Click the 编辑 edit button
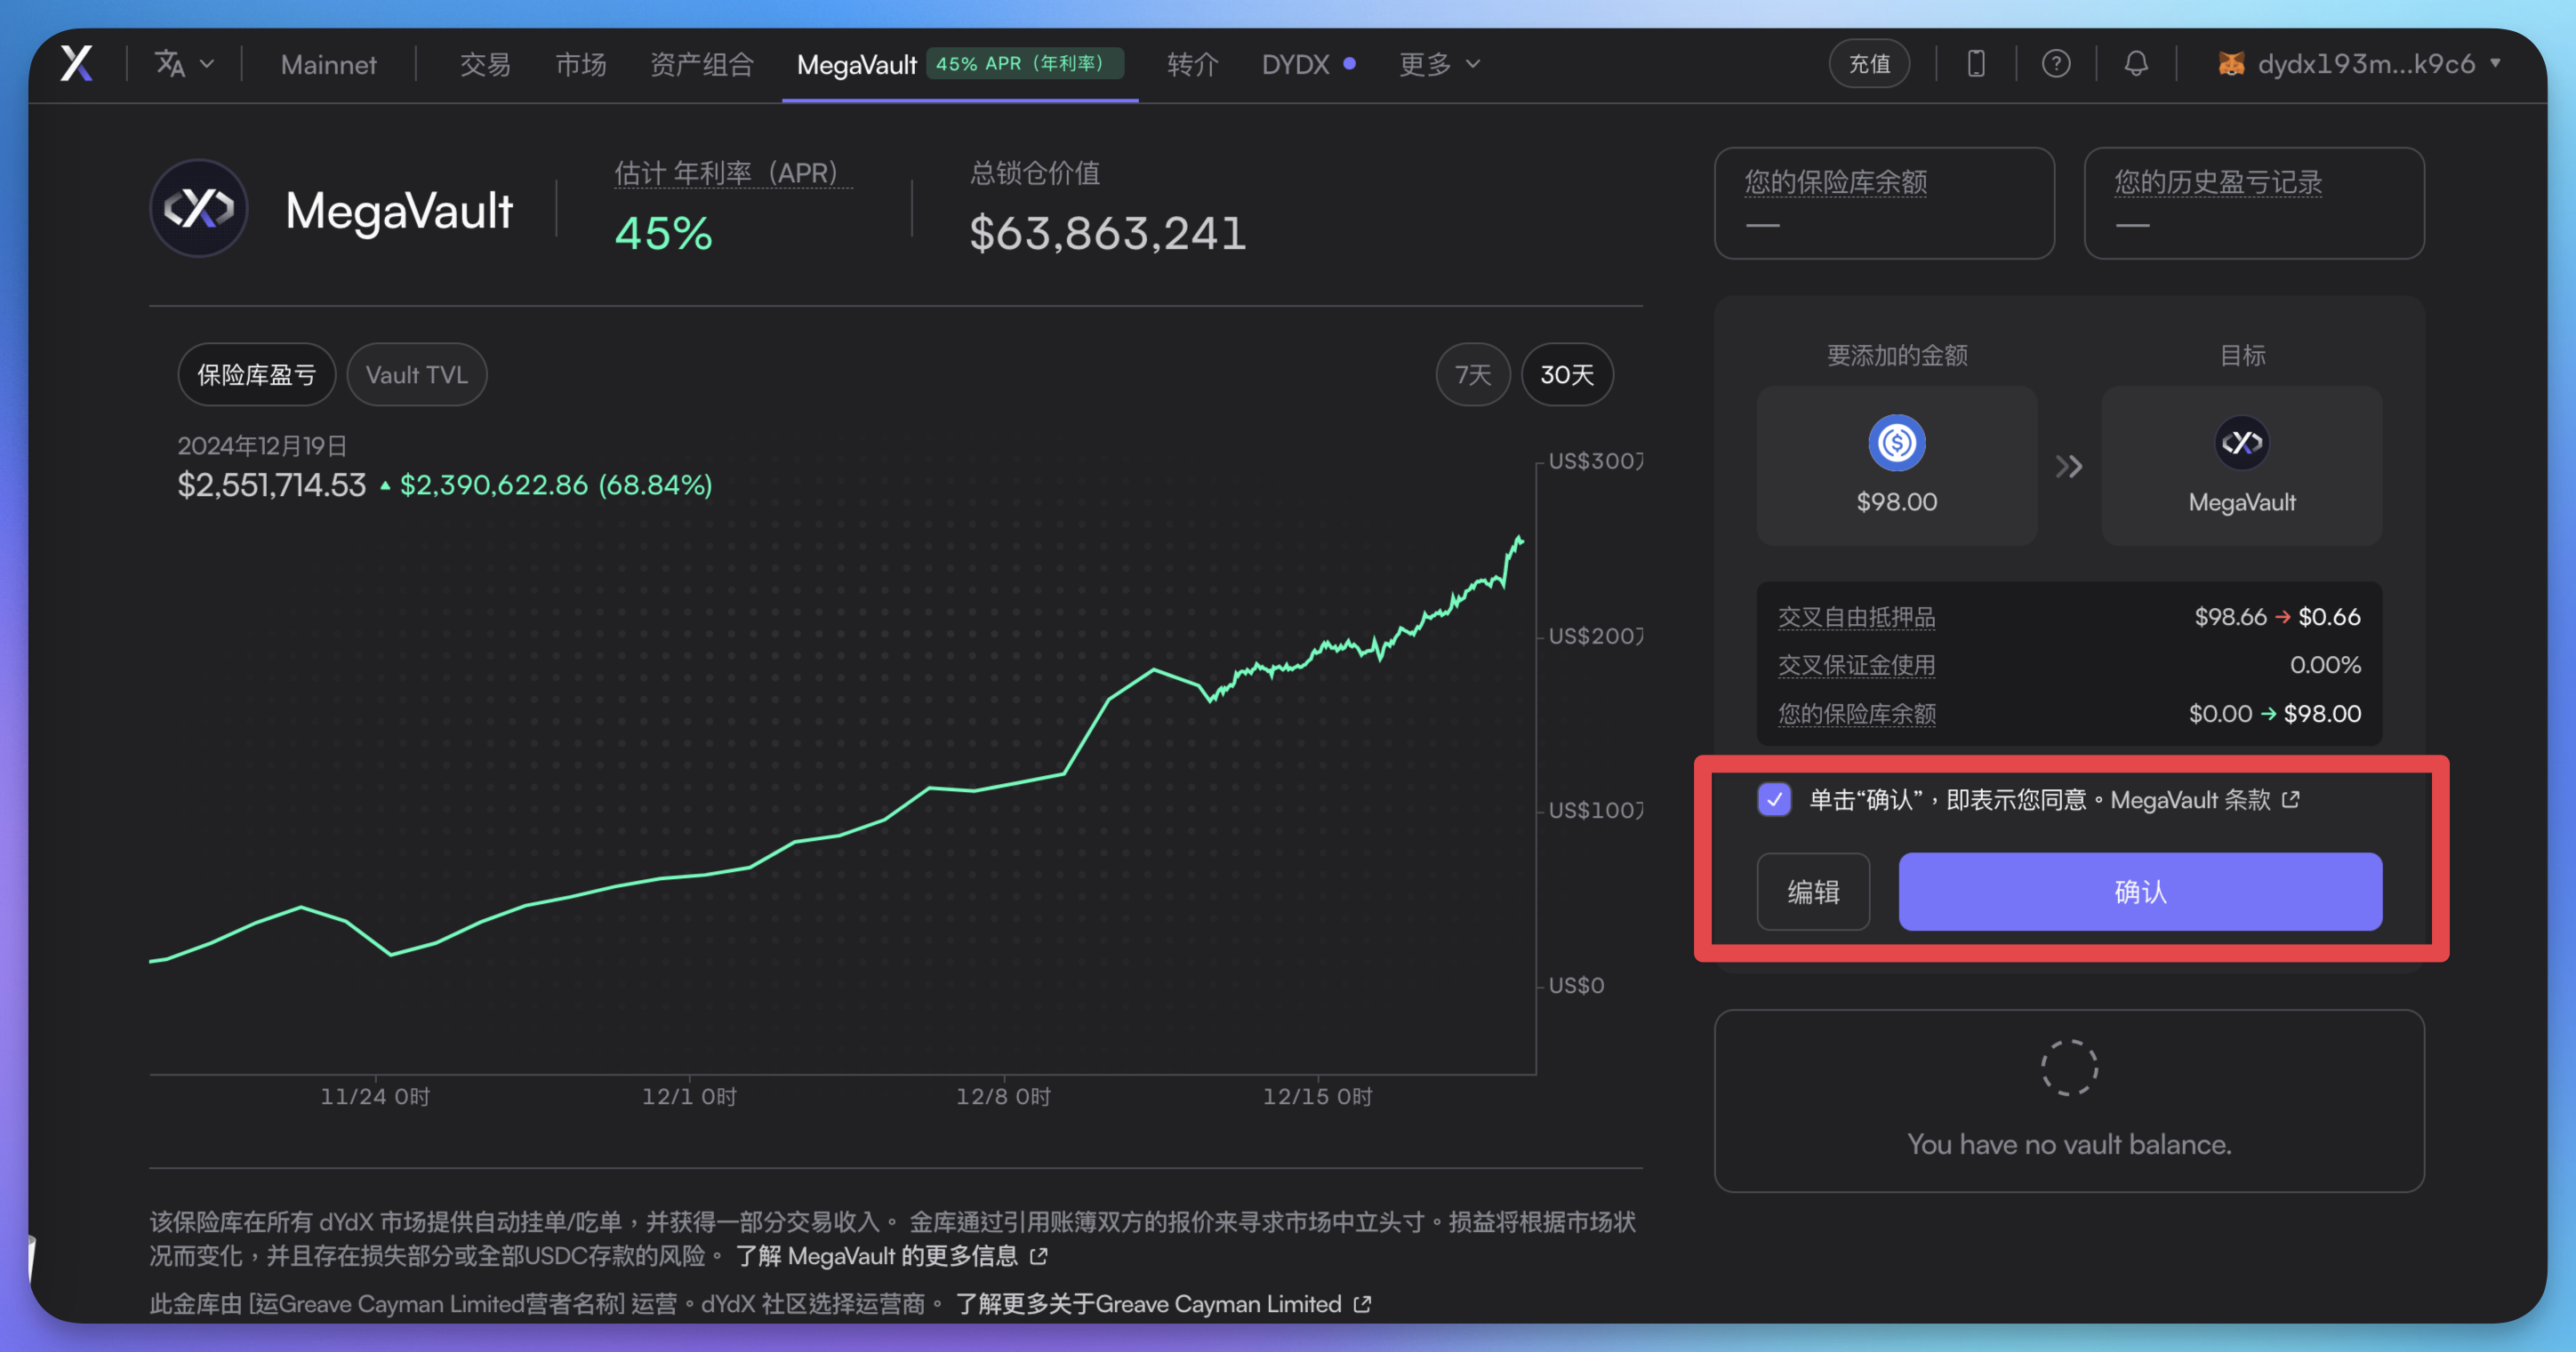 (x=1813, y=891)
